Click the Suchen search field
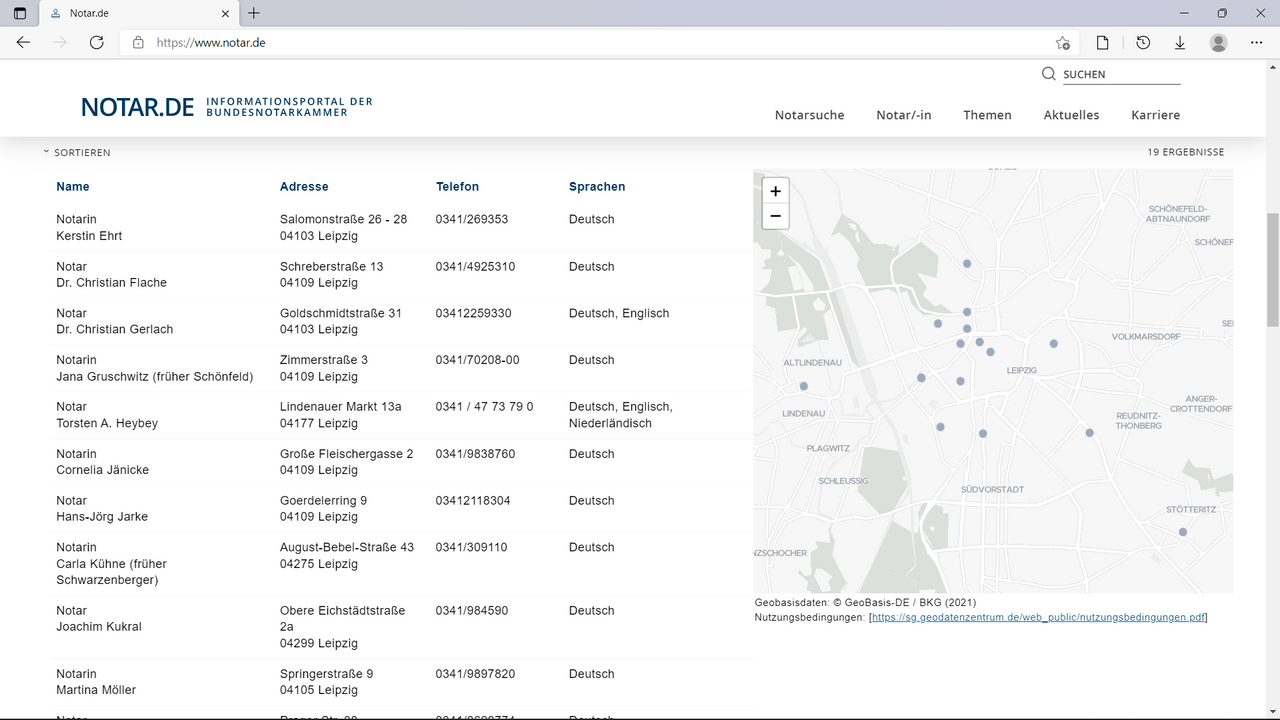 pos(1121,74)
